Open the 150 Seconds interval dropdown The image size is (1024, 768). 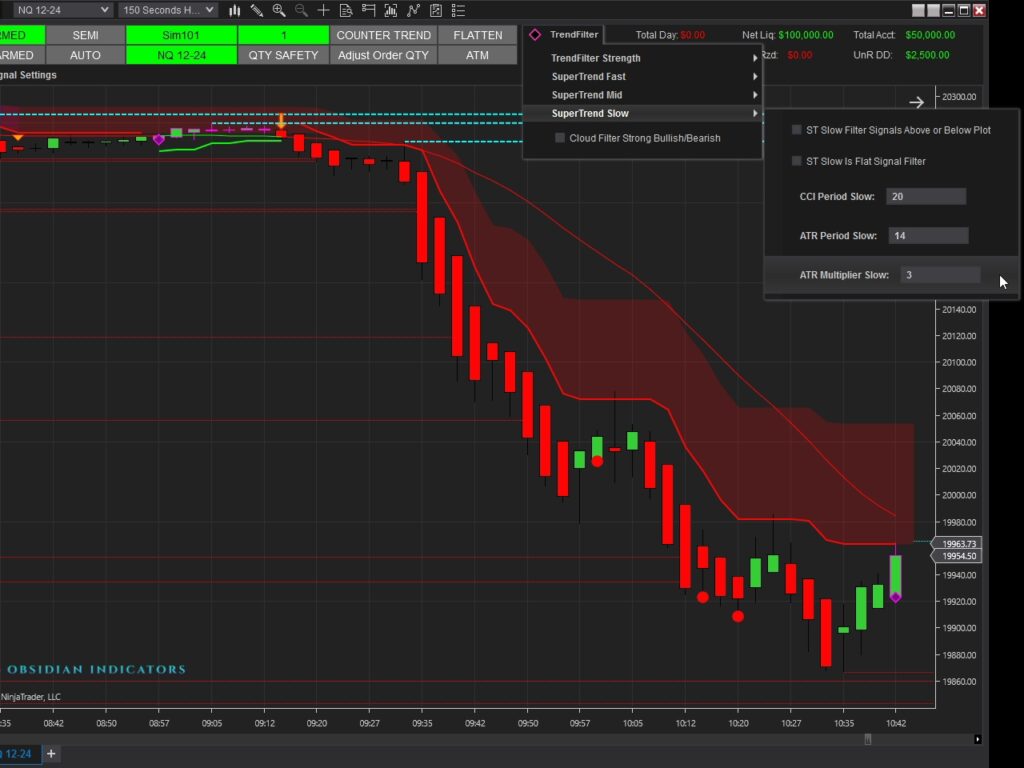click(167, 10)
